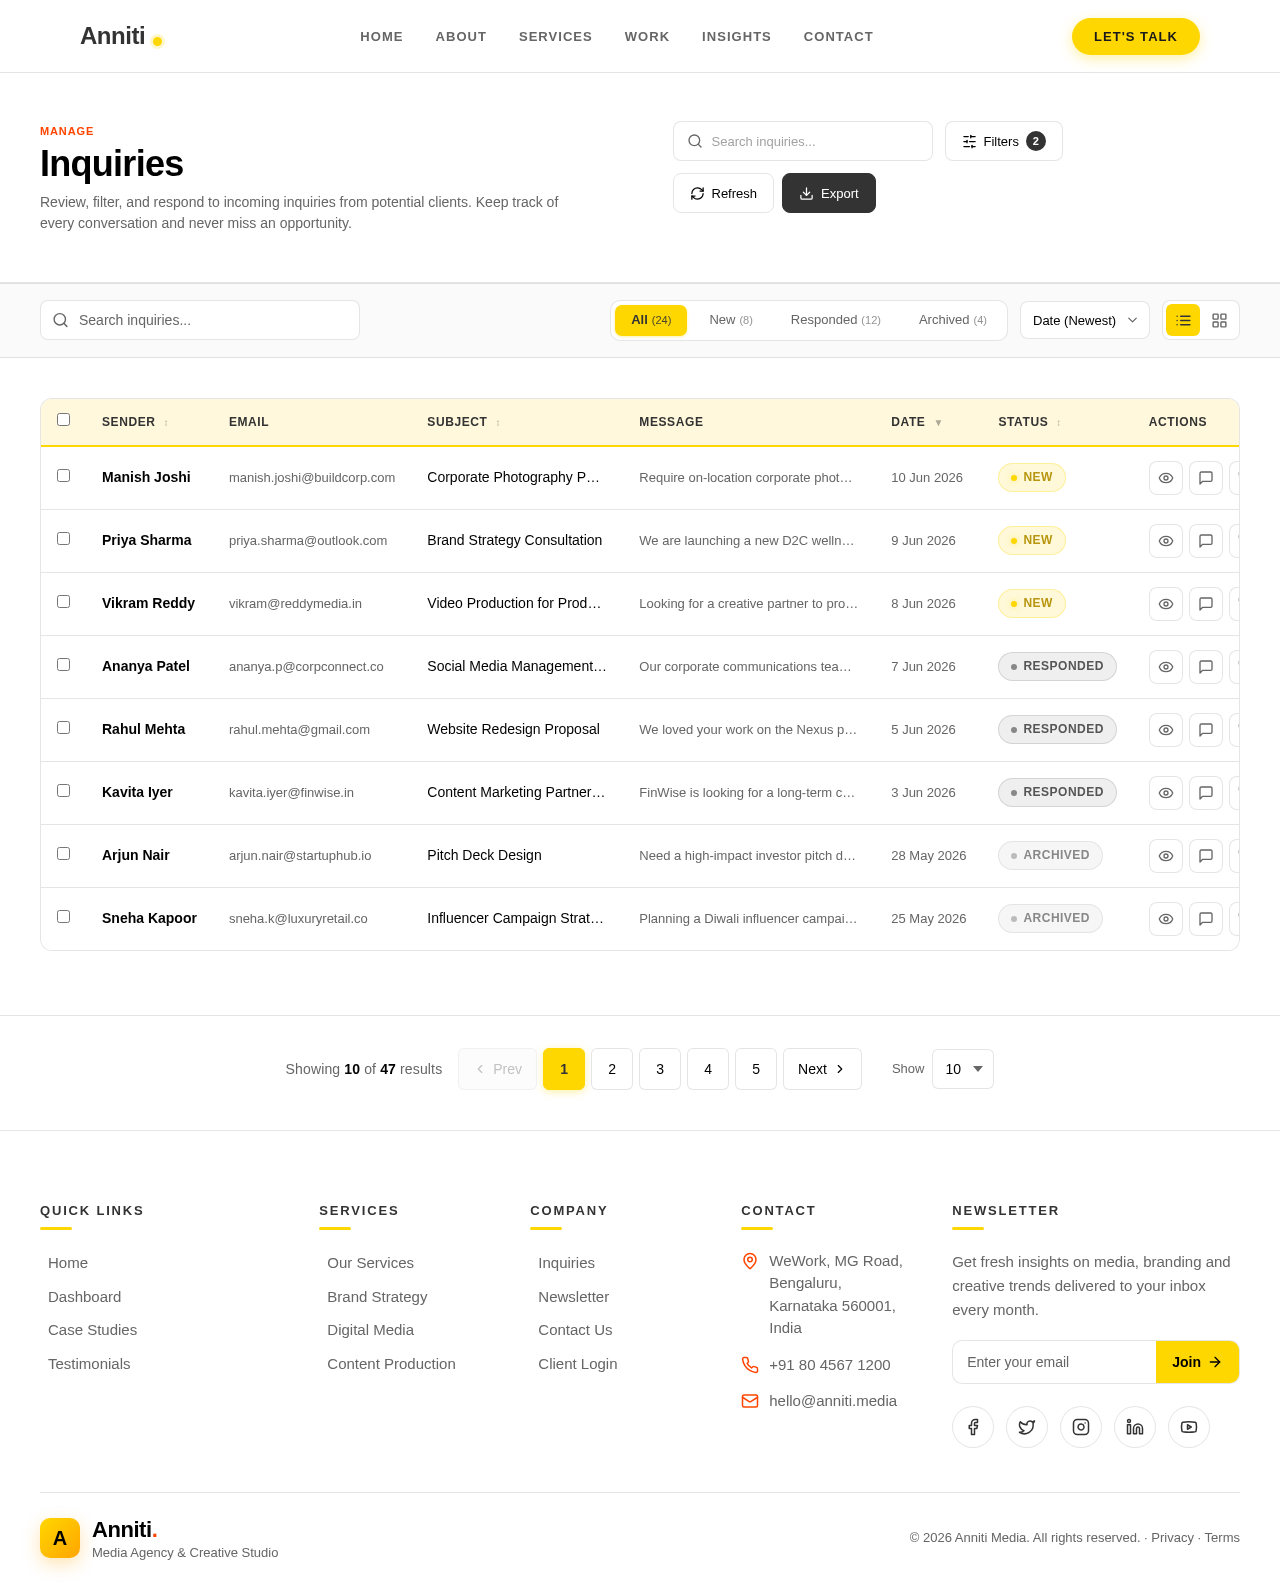
Task: Reply to Rahul Mehta via message icon
Action: click(x=1206, y=730)
